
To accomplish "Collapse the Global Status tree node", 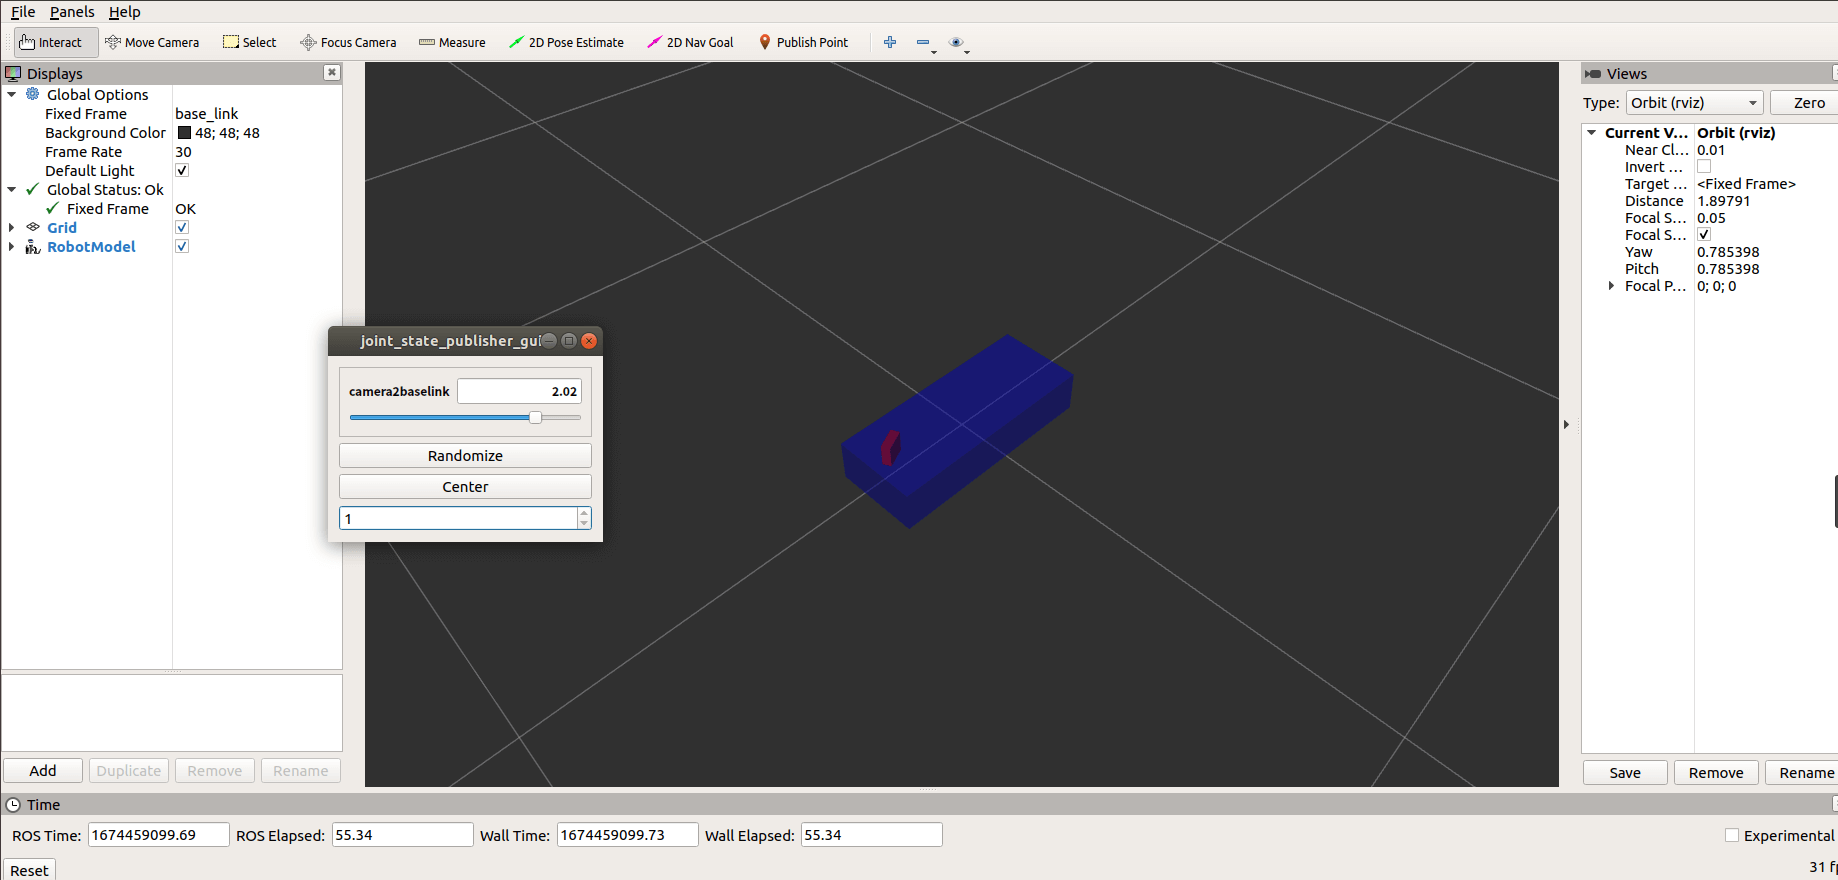I will (x=12, y=189).
